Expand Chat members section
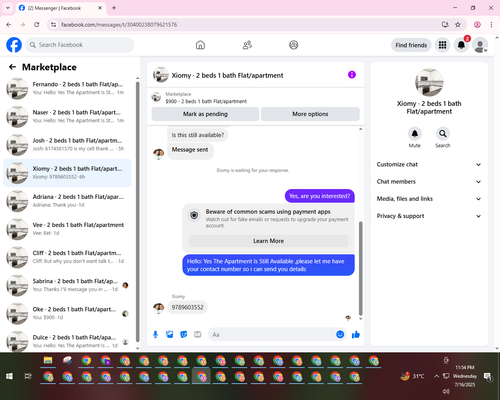Image resolution: width=500 pixels, height=400 pixels. pyautogui.click(x=429, y=182)
